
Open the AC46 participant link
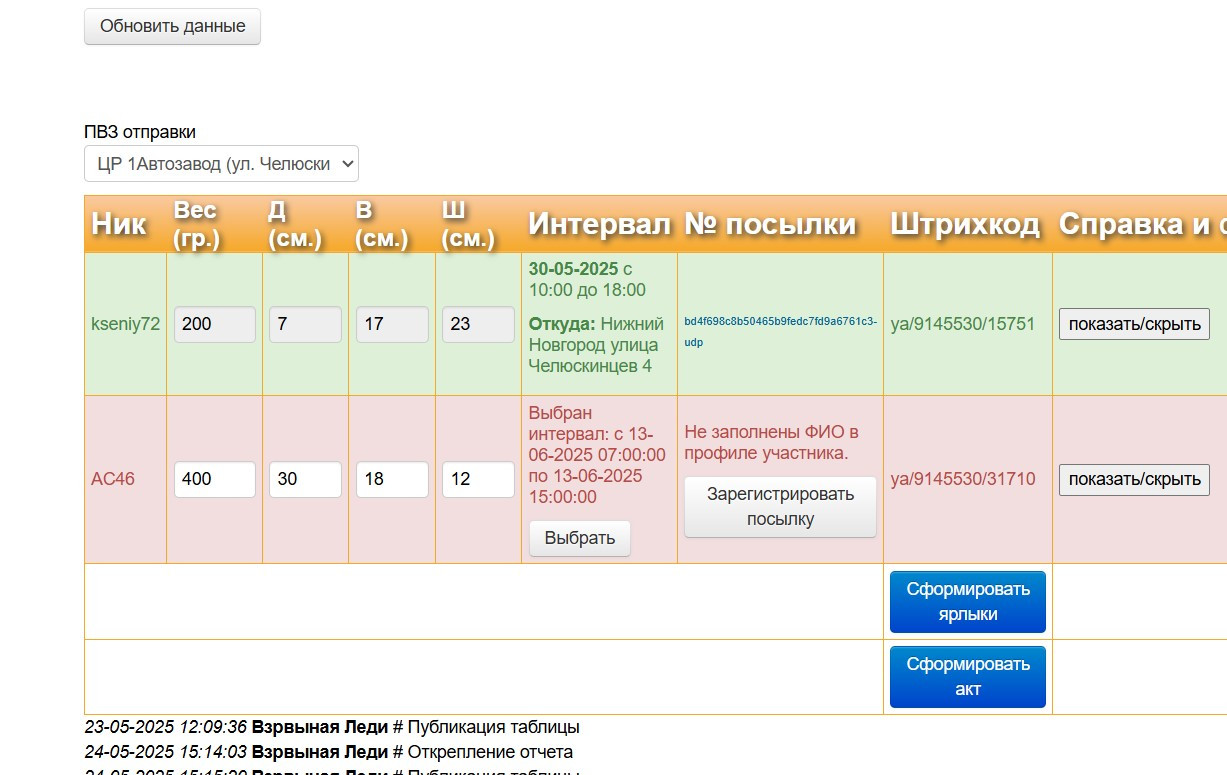click(113, 479)
